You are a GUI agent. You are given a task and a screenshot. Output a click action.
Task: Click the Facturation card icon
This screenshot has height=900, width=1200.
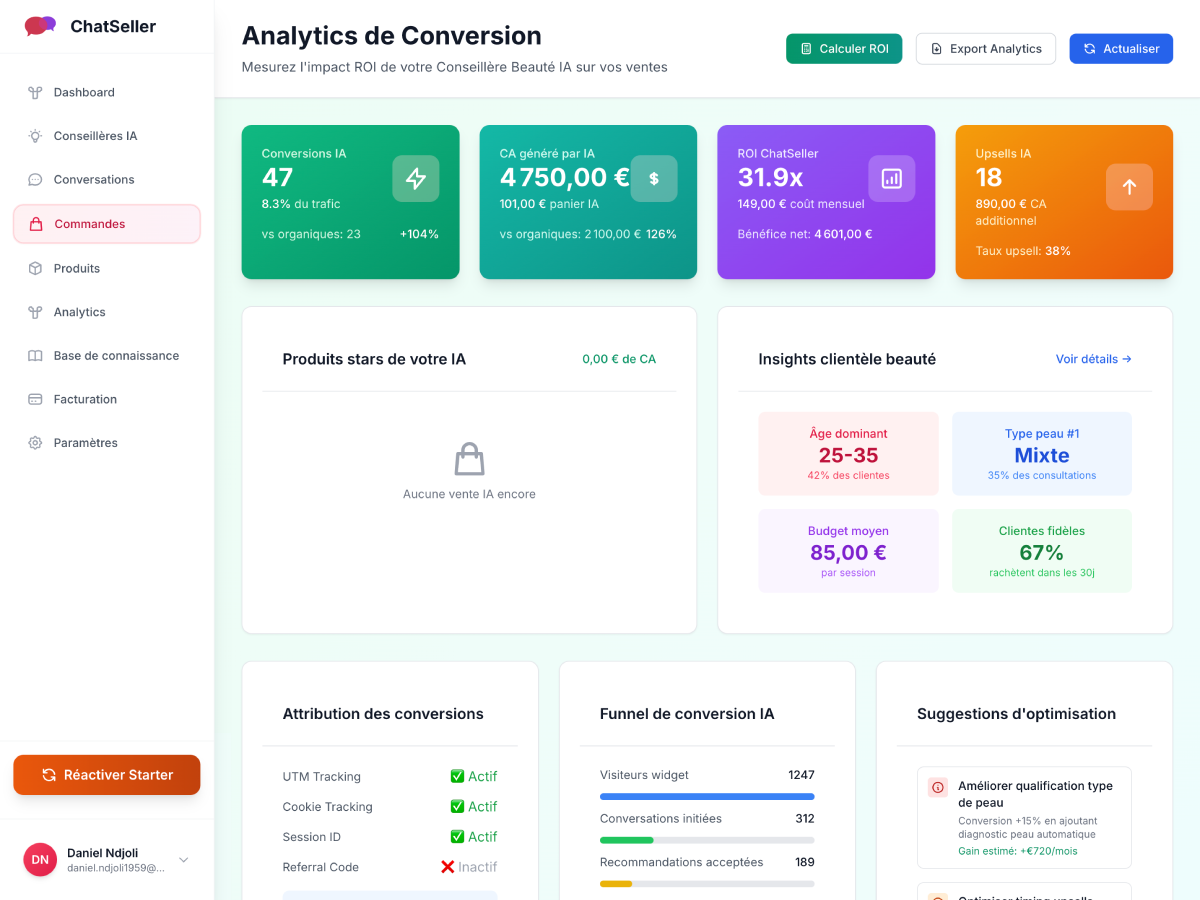click(x=33, y=399)
